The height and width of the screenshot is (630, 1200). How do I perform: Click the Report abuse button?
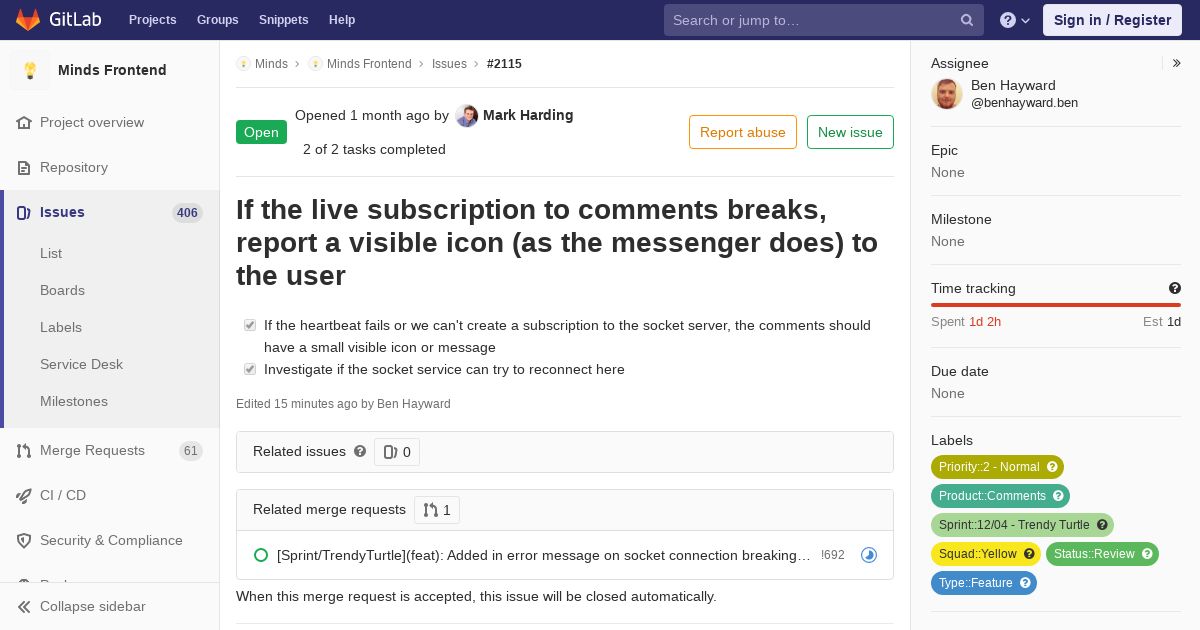[743, 132]
